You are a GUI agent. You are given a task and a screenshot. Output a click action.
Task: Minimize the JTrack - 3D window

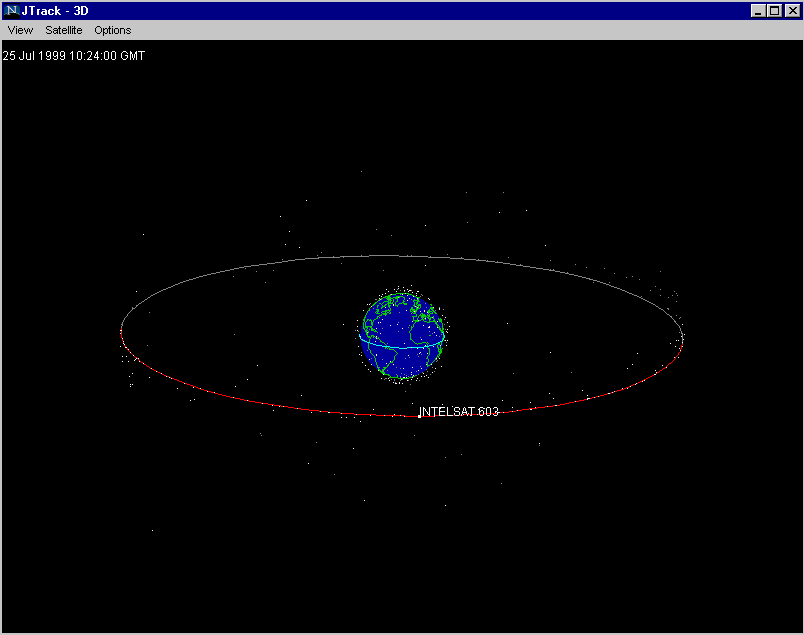pos(758,10)
